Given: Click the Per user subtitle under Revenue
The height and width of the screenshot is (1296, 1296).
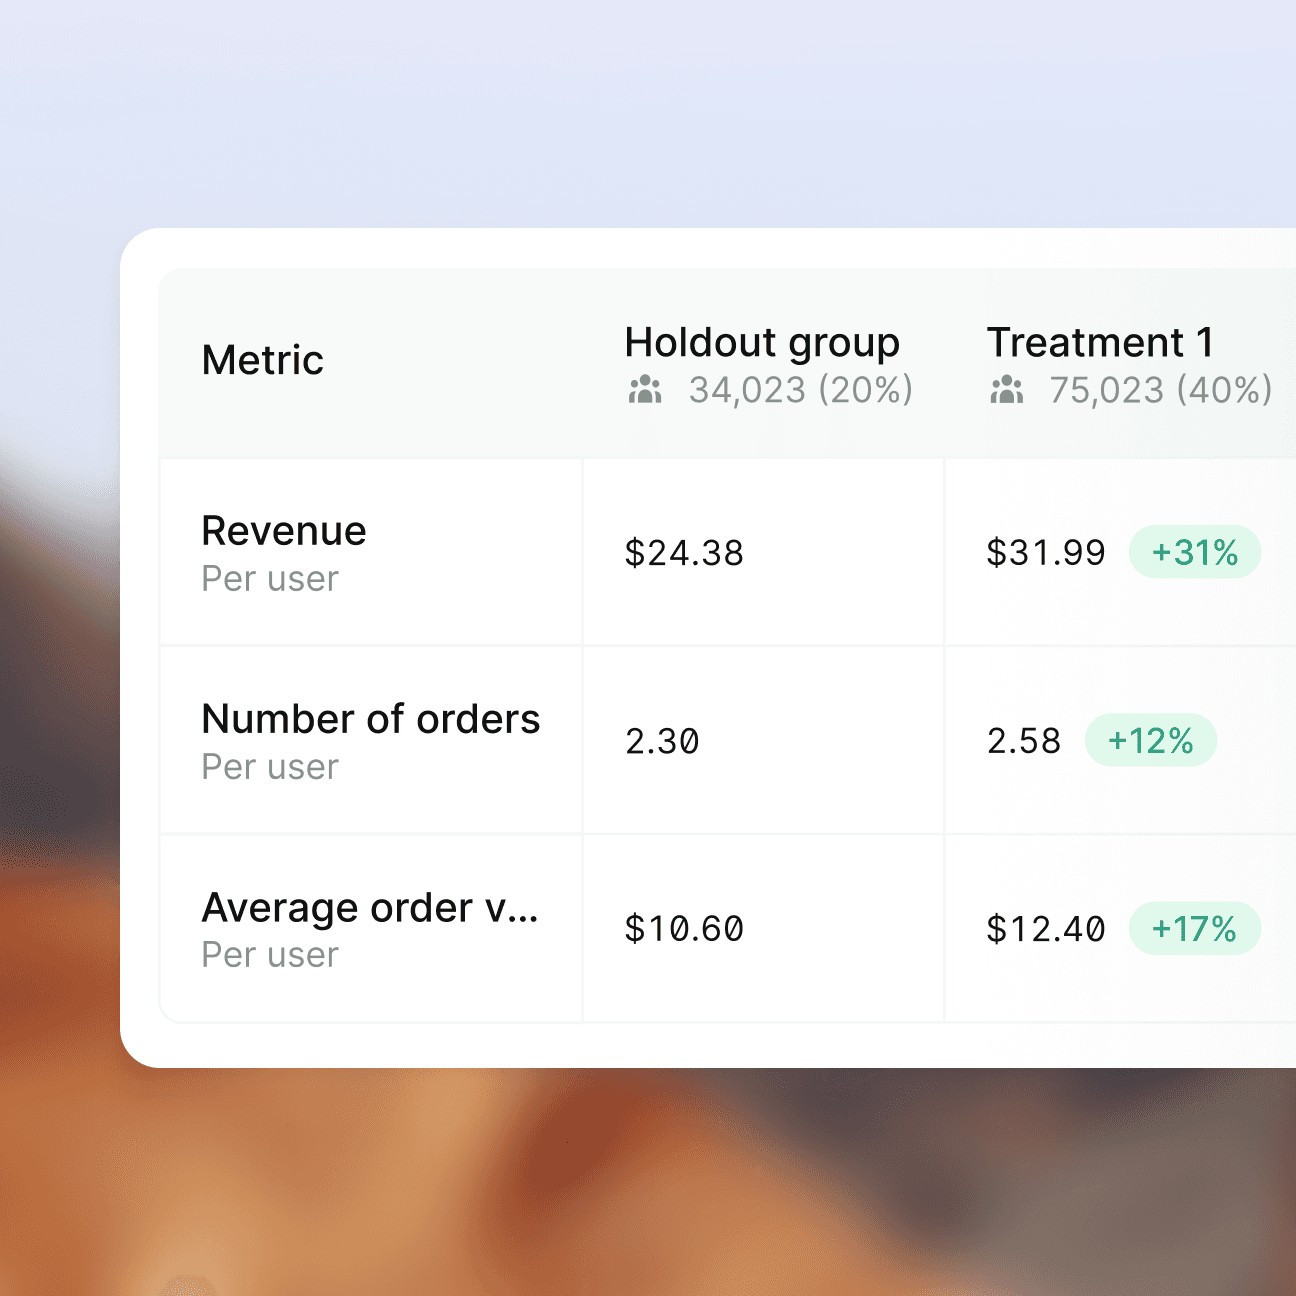Looking at the screenshot, I should 269,578.
